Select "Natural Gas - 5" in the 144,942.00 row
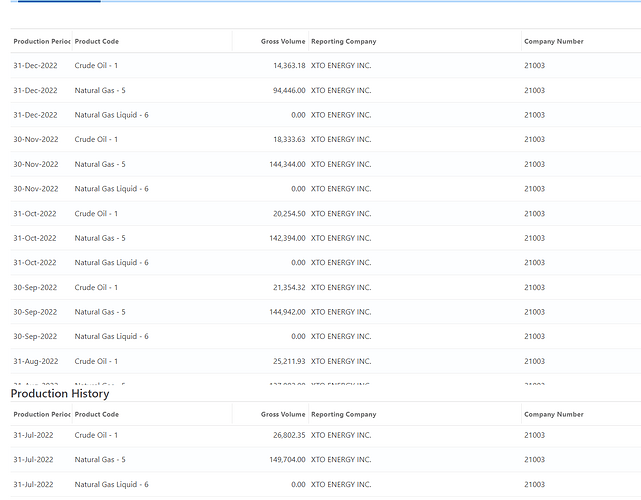 tap(100, 312)
